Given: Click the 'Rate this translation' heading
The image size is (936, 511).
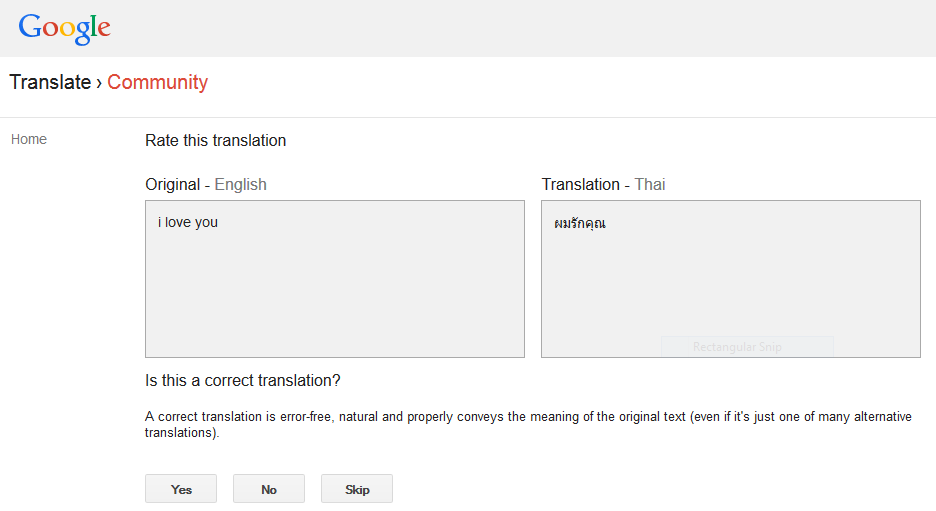Looking at the screenshot, I should pyautogui.click(x=216, y=140).
